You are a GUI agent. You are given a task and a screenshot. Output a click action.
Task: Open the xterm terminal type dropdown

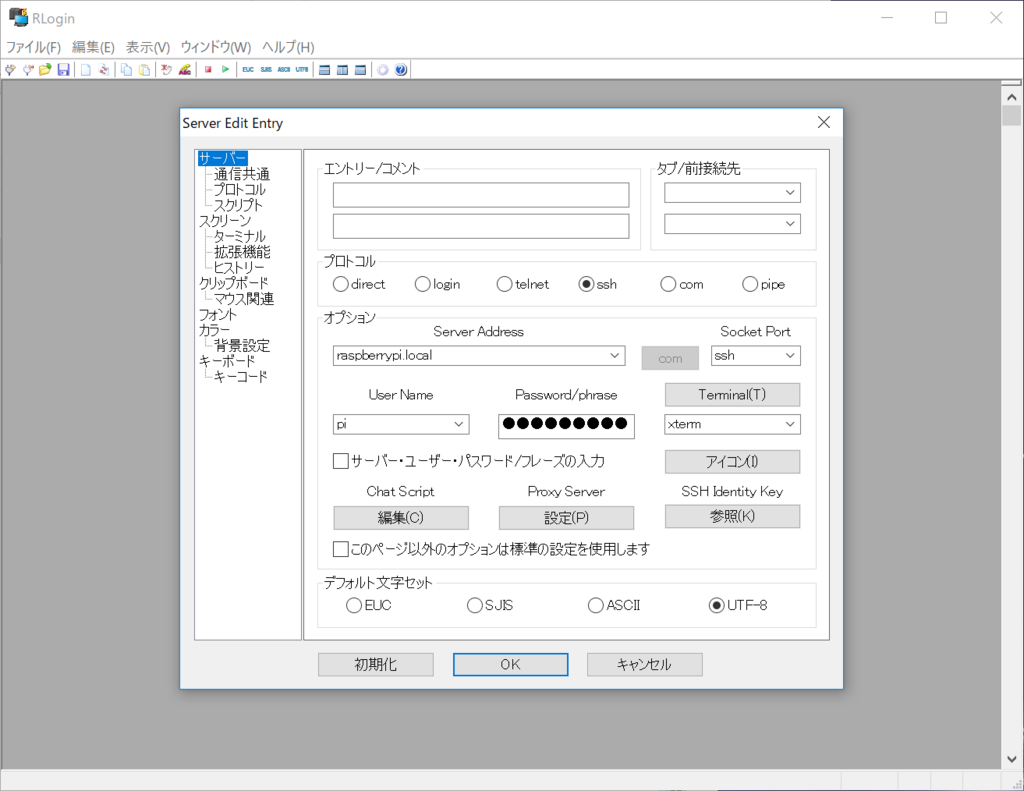(x=790, y=425)
